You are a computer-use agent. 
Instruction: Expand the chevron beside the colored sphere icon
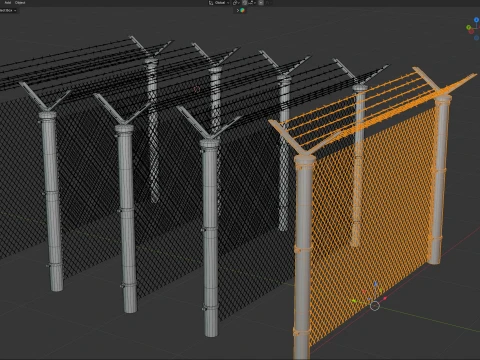(x=238, y=10)
